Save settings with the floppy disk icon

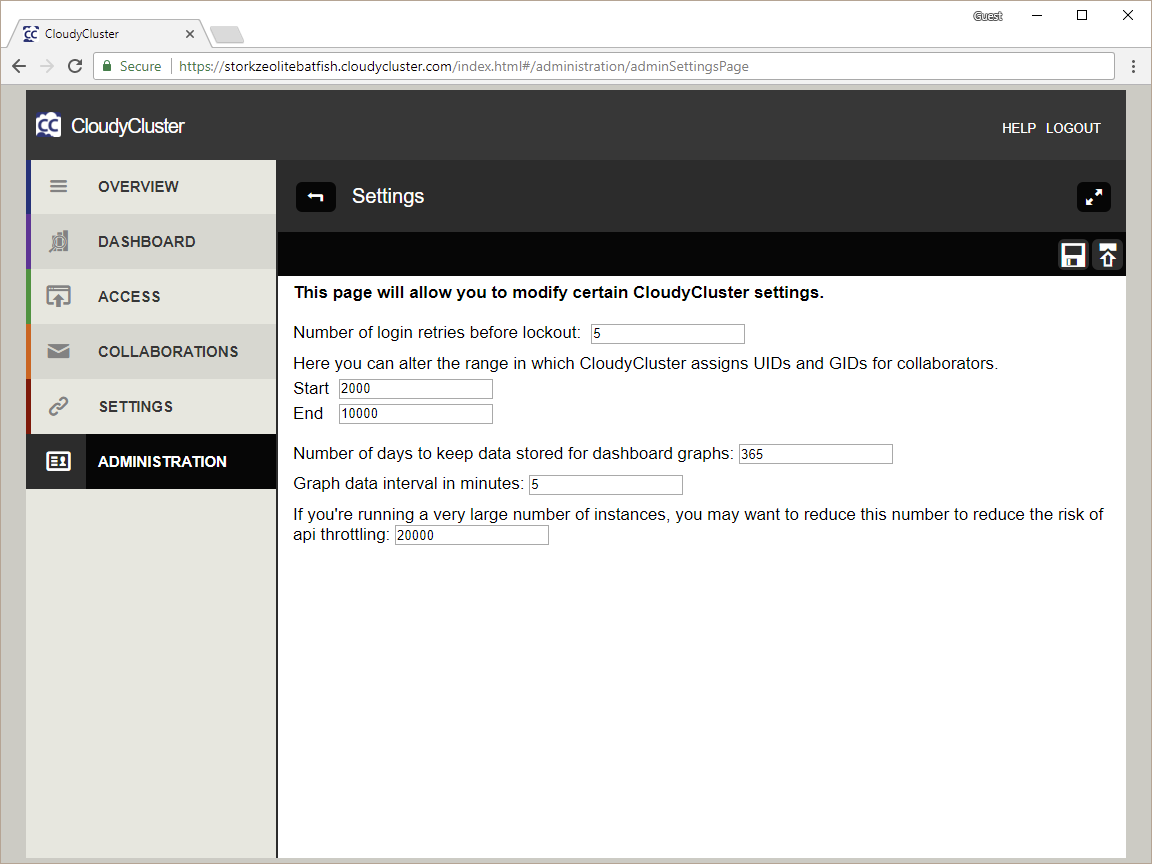coord(1073,256)
